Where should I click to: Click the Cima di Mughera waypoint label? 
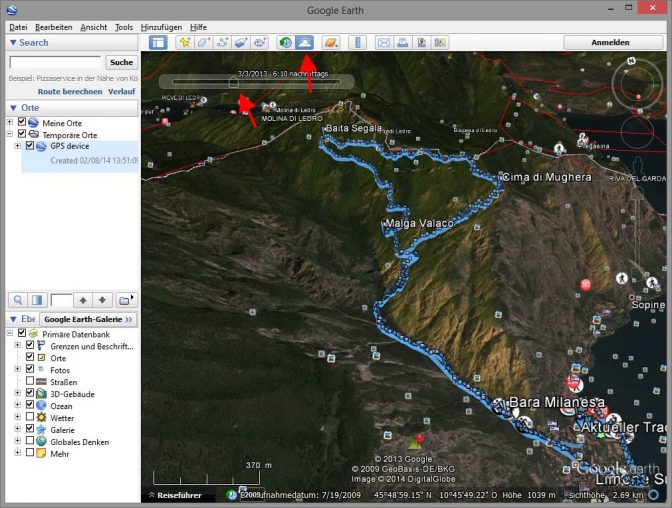pos(547,177)
